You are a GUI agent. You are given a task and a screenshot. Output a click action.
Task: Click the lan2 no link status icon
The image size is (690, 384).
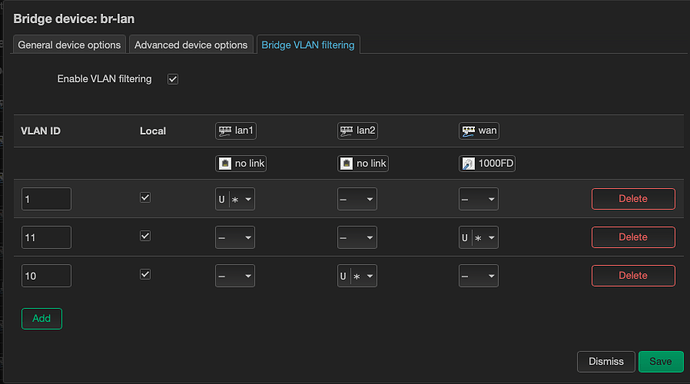pos(346,164)
